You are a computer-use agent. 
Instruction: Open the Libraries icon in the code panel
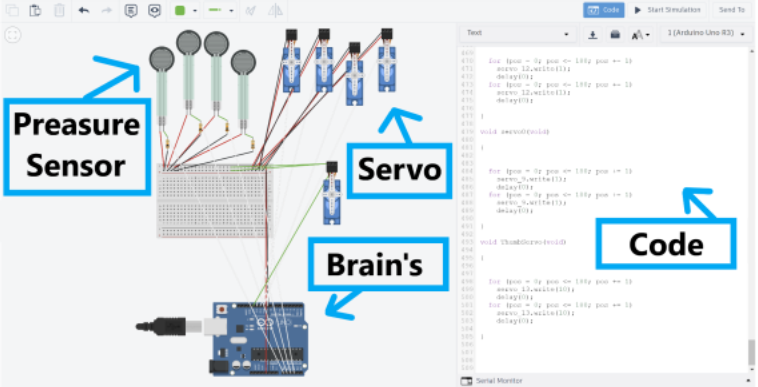point(615,34)
